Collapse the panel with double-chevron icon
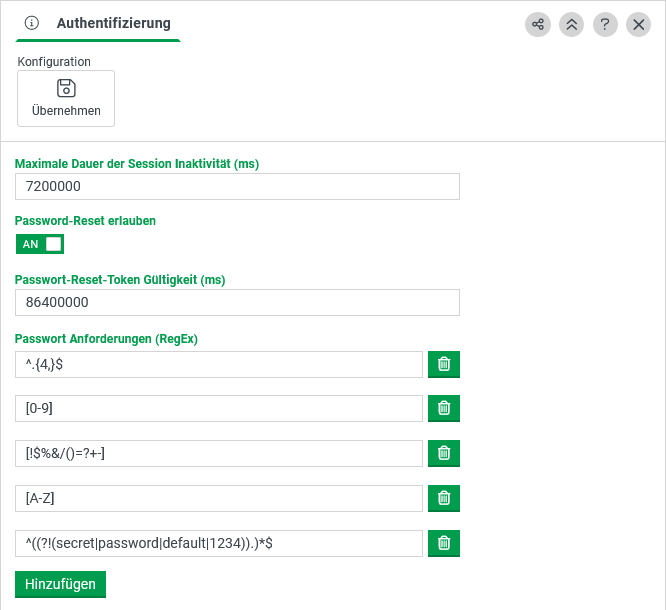Viewport: 666px width, 610px height. 572,24
